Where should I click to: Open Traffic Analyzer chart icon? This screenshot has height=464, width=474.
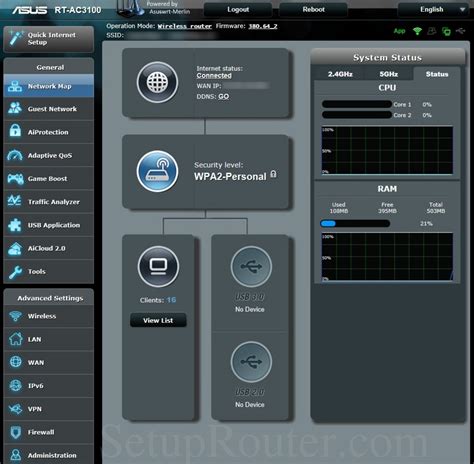pos(15,201)
